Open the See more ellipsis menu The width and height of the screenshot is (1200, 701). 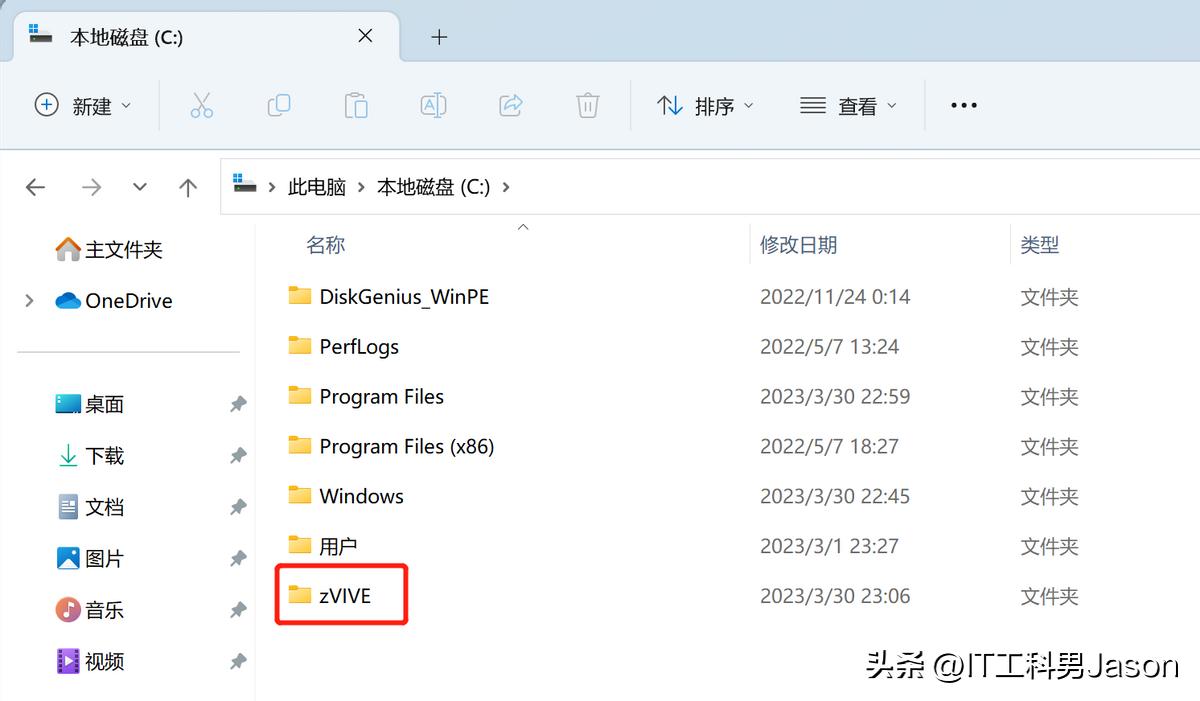(x=963, y=105)
